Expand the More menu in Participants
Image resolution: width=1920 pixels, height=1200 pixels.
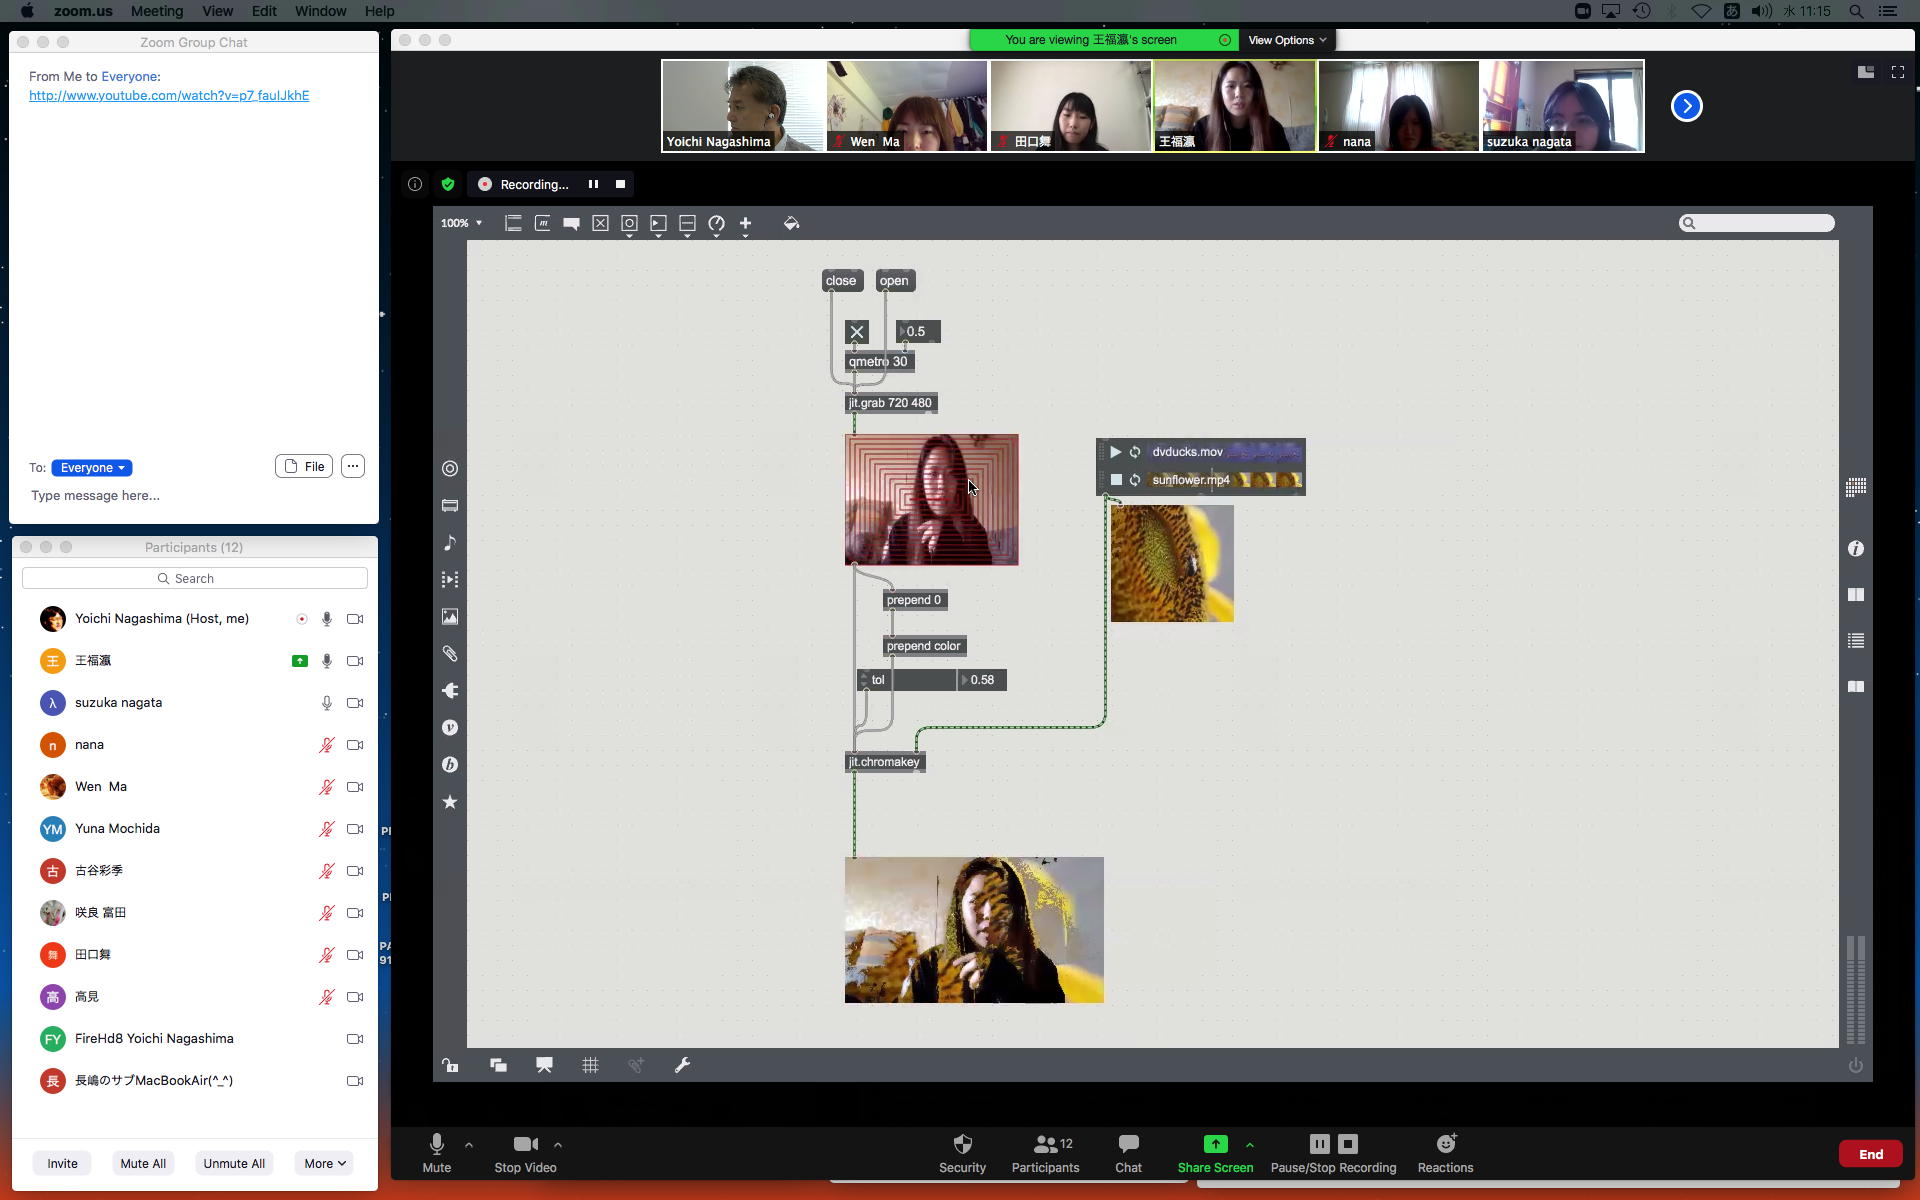point(324,1163)
